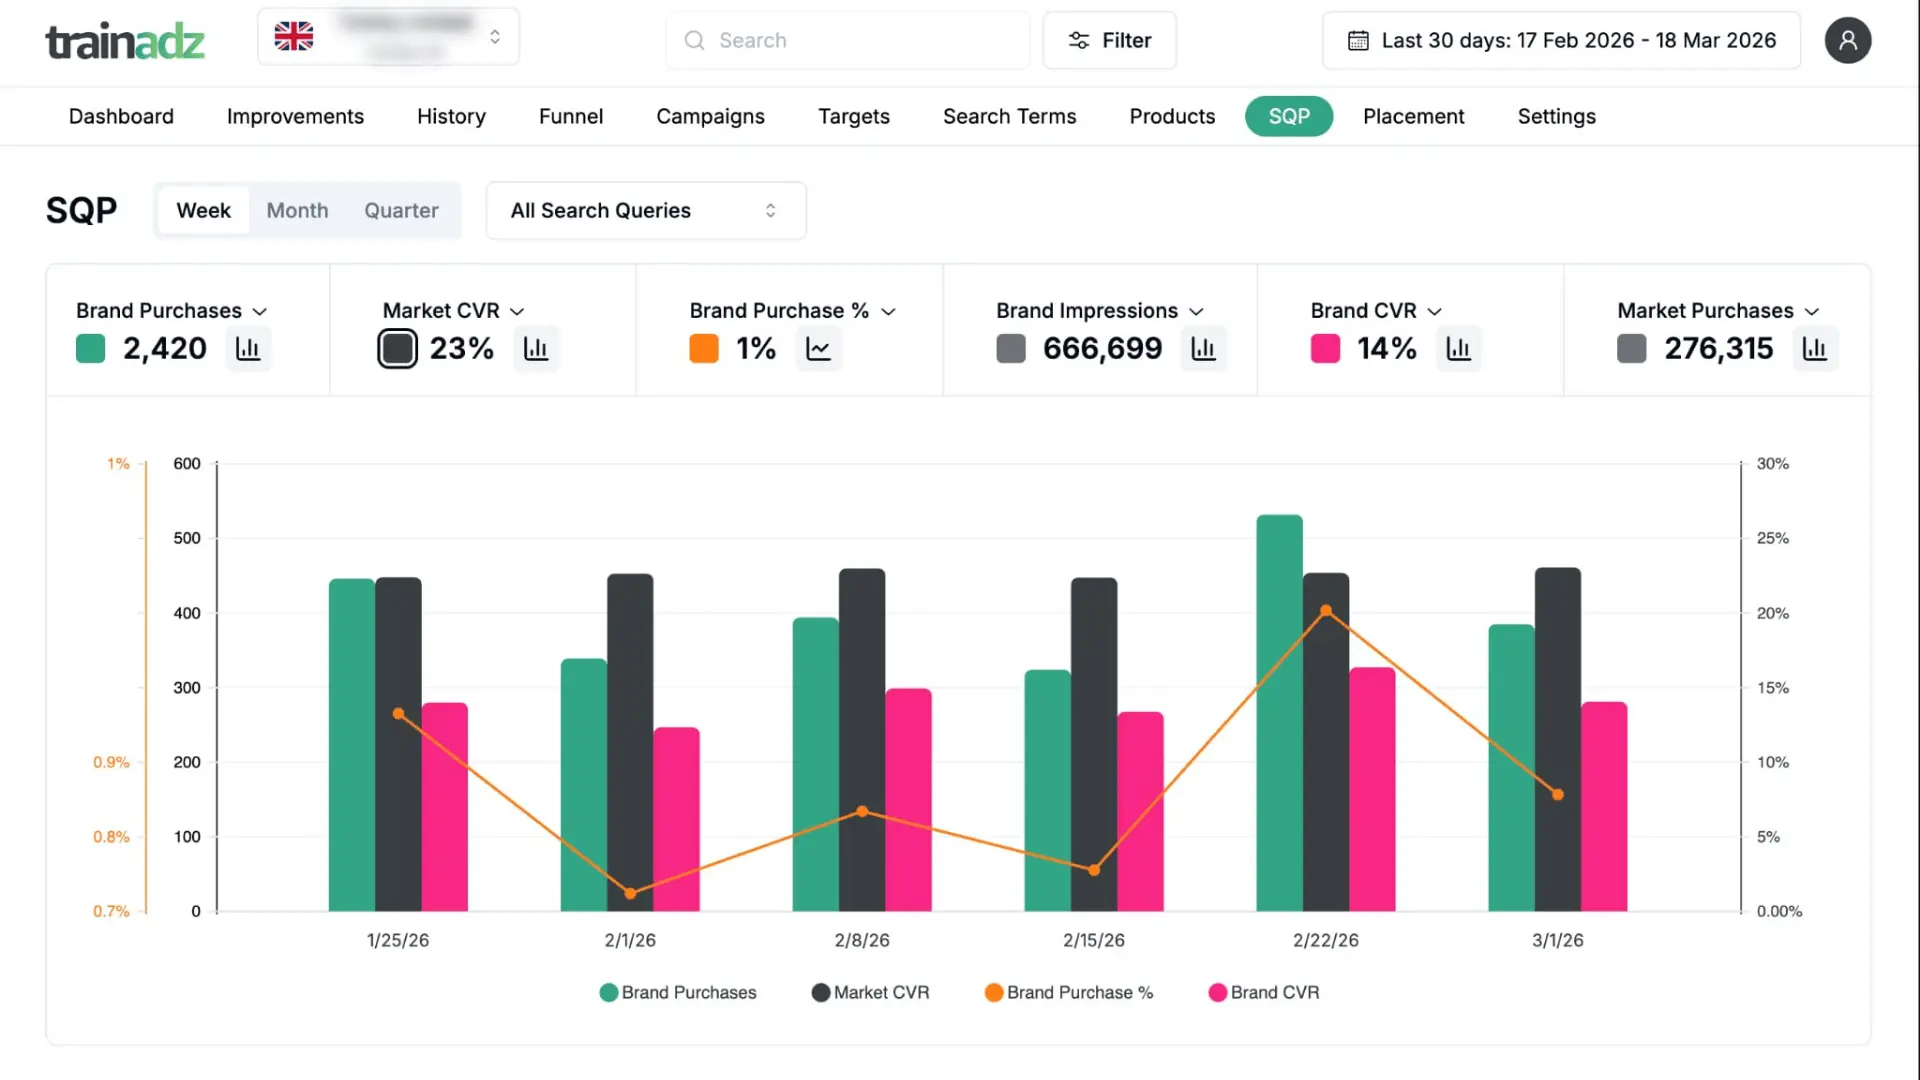Click the chart type icon on Market CVR card
The image size is (1920, 1080).
536,348
